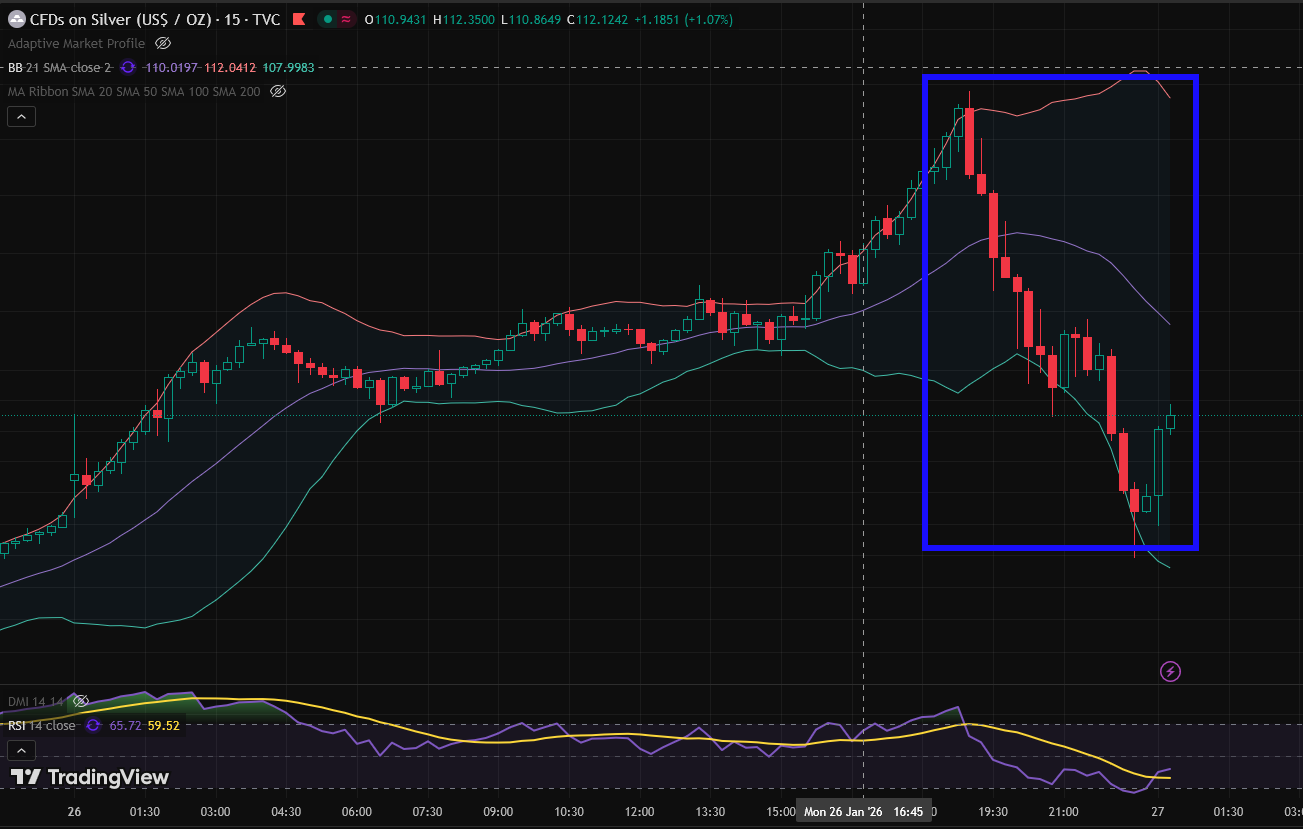Click the green market status dot
The image size is (1303, 829).
point(327,19)
